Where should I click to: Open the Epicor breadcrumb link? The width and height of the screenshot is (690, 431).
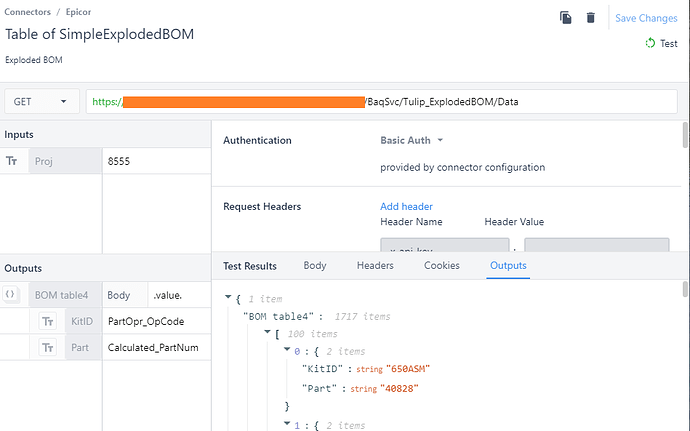78,12
